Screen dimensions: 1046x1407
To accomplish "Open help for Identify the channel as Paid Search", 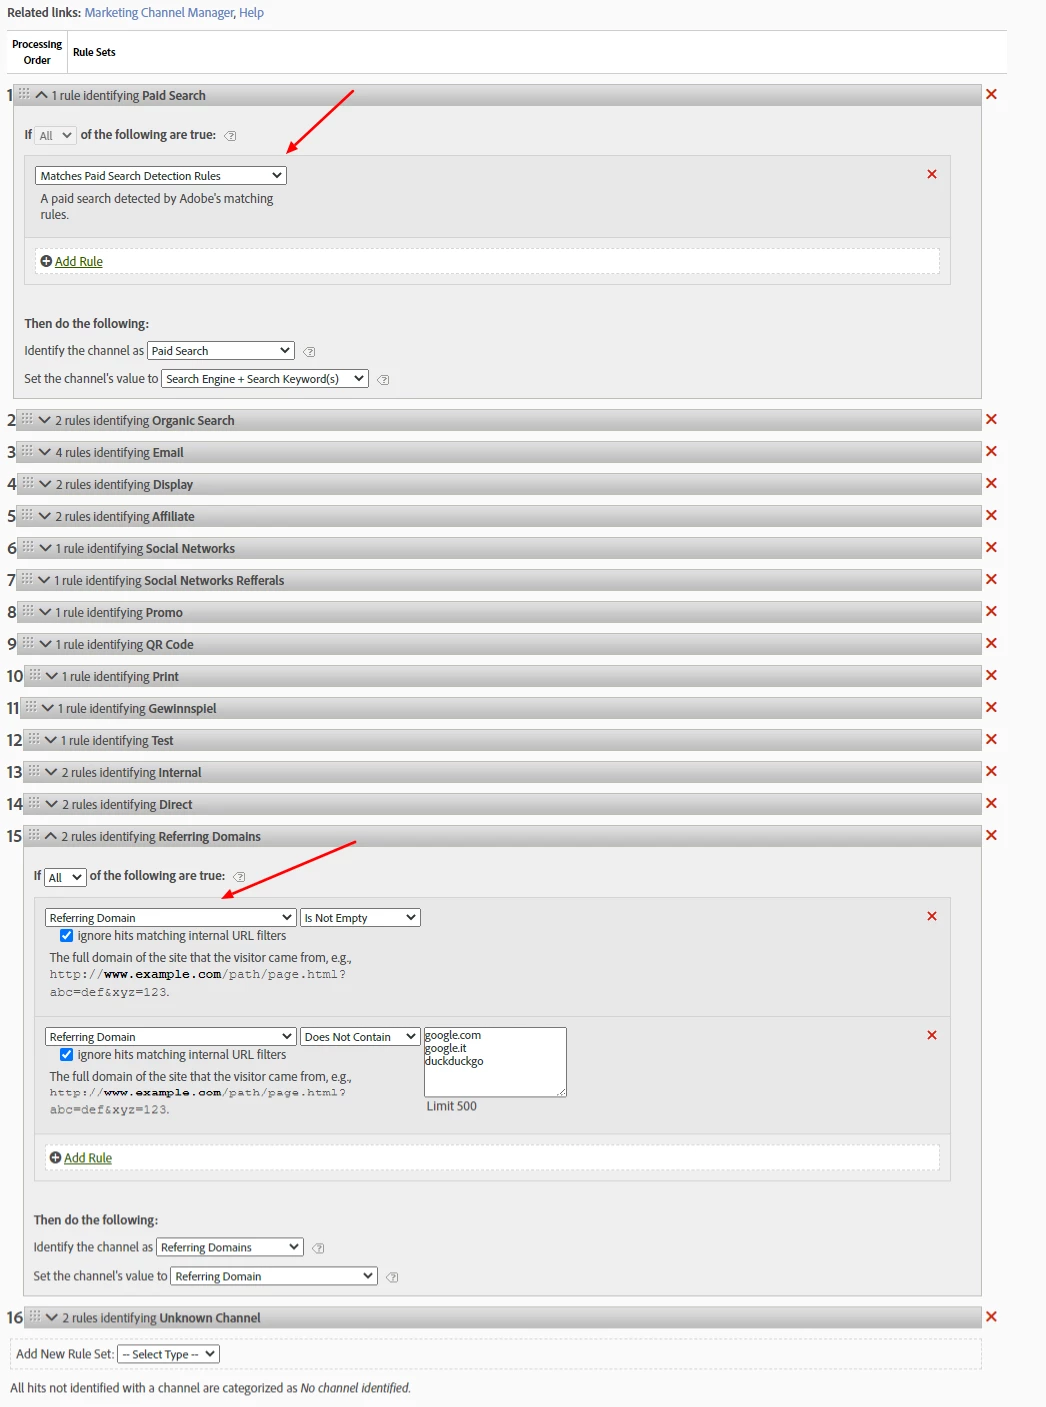I will click(309, 352).
